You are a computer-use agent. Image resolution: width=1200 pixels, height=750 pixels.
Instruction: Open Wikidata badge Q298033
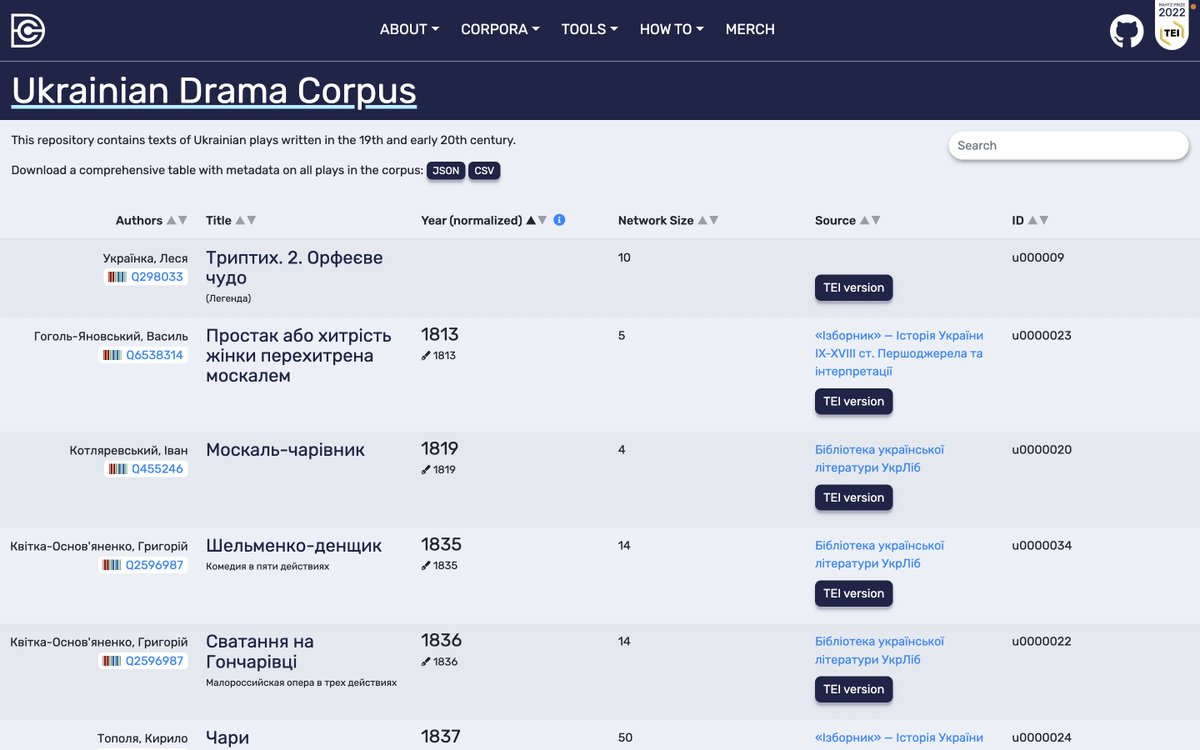tap(146, 277)
